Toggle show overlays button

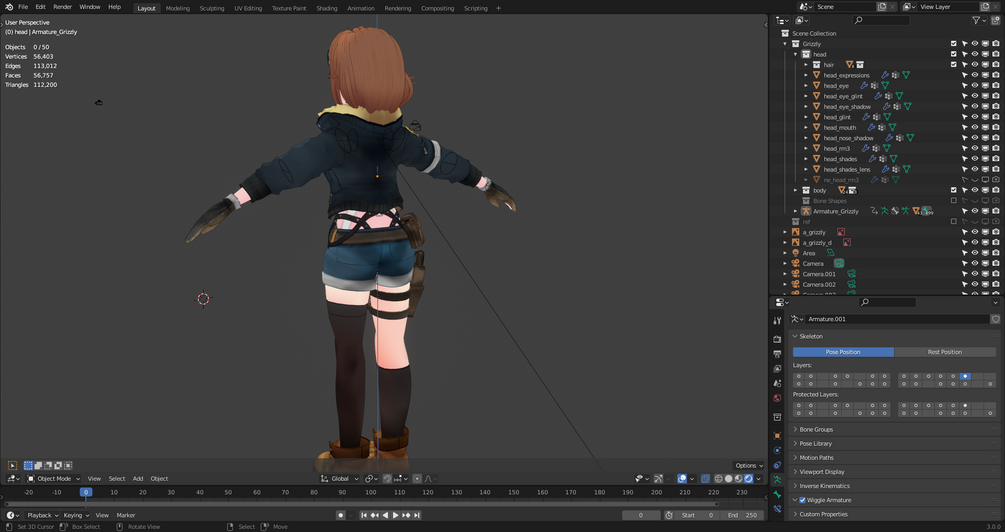coord(682,478)
